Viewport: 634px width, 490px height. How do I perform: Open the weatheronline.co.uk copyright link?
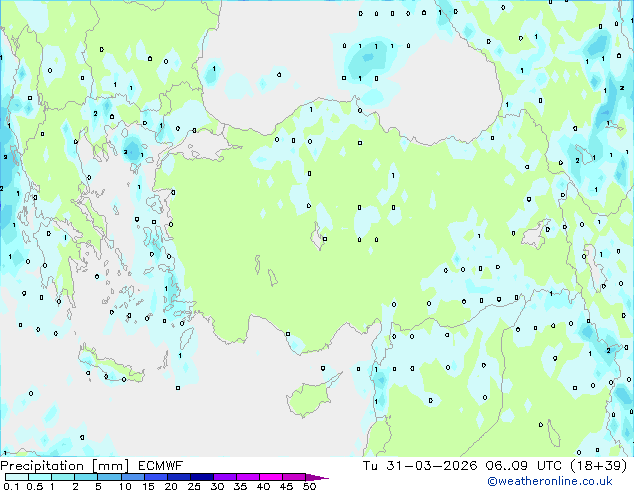pyautogui.click(x=550, y=481)
